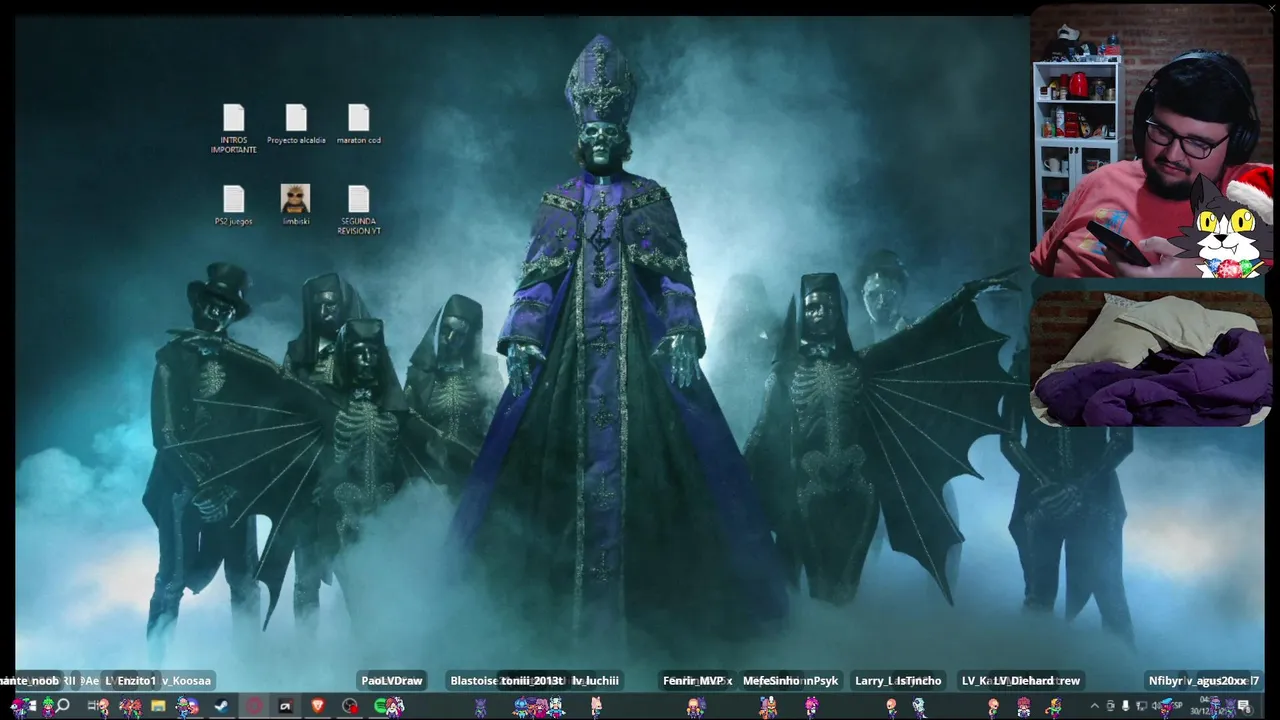Image resolution: width=1280 pixels, height=720 pixels.
Task: Select the INTROS IMPORTANTE desktop file
Action: click(233, 129)
